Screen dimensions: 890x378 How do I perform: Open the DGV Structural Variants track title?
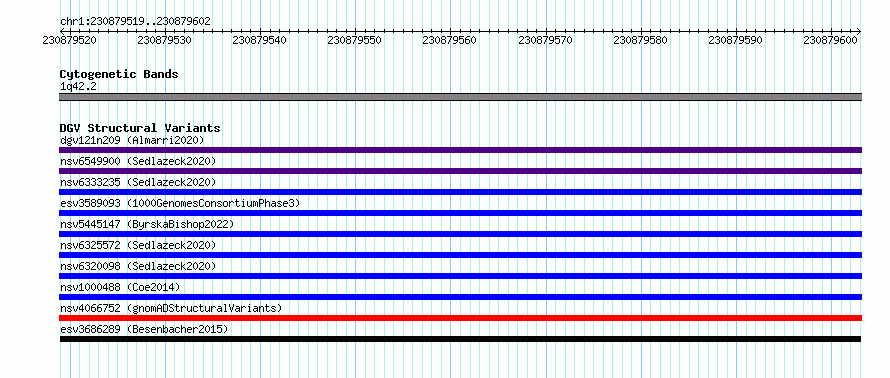click(140, 128)
